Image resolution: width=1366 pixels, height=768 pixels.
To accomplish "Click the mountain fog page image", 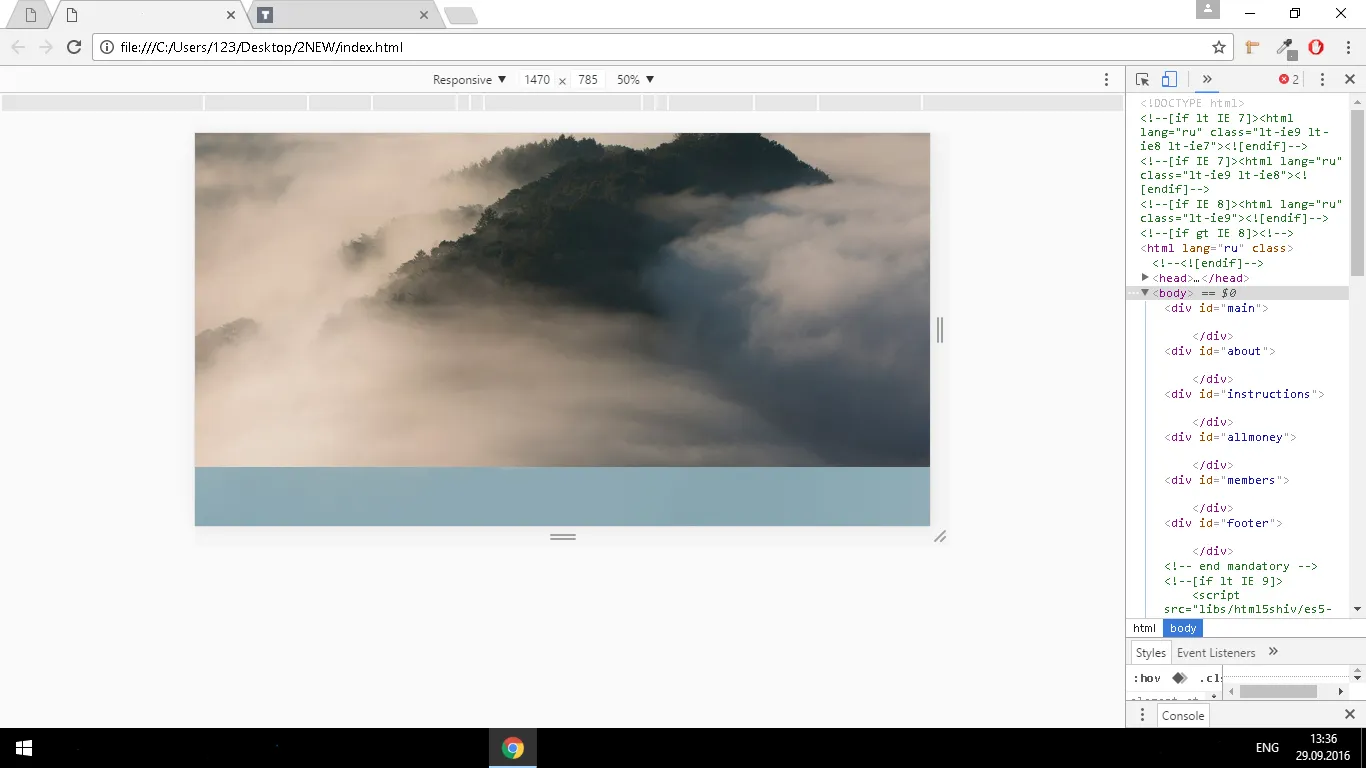I will (562, 300).
